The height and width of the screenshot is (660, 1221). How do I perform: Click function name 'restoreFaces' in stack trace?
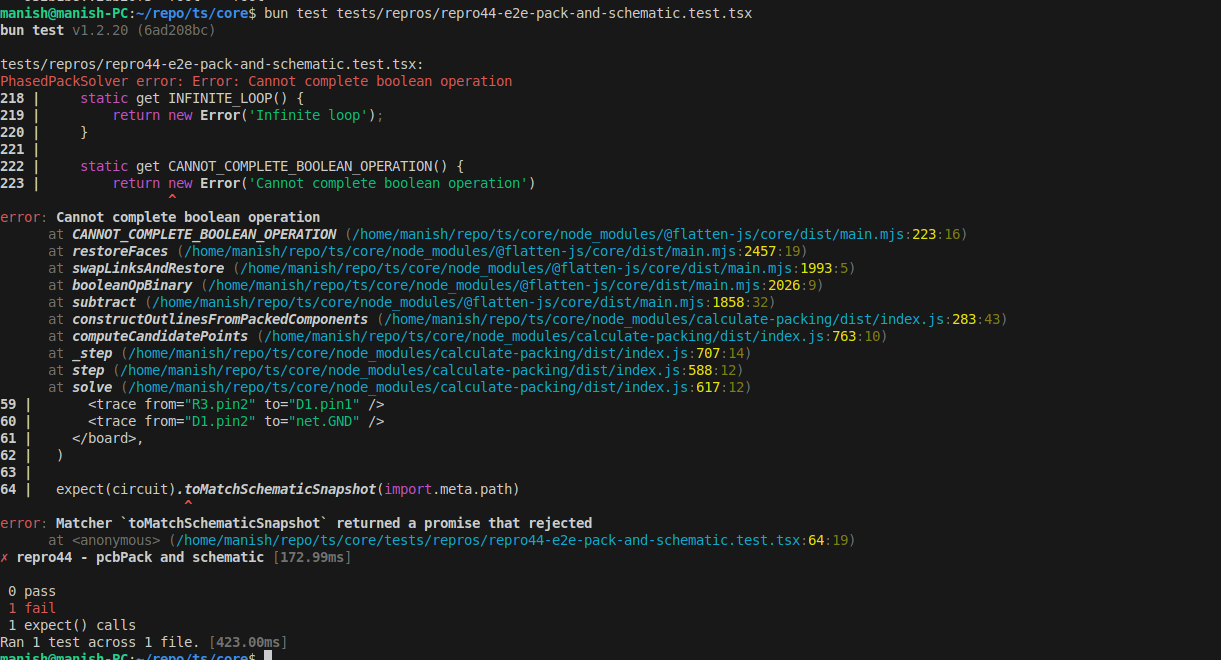120,251
